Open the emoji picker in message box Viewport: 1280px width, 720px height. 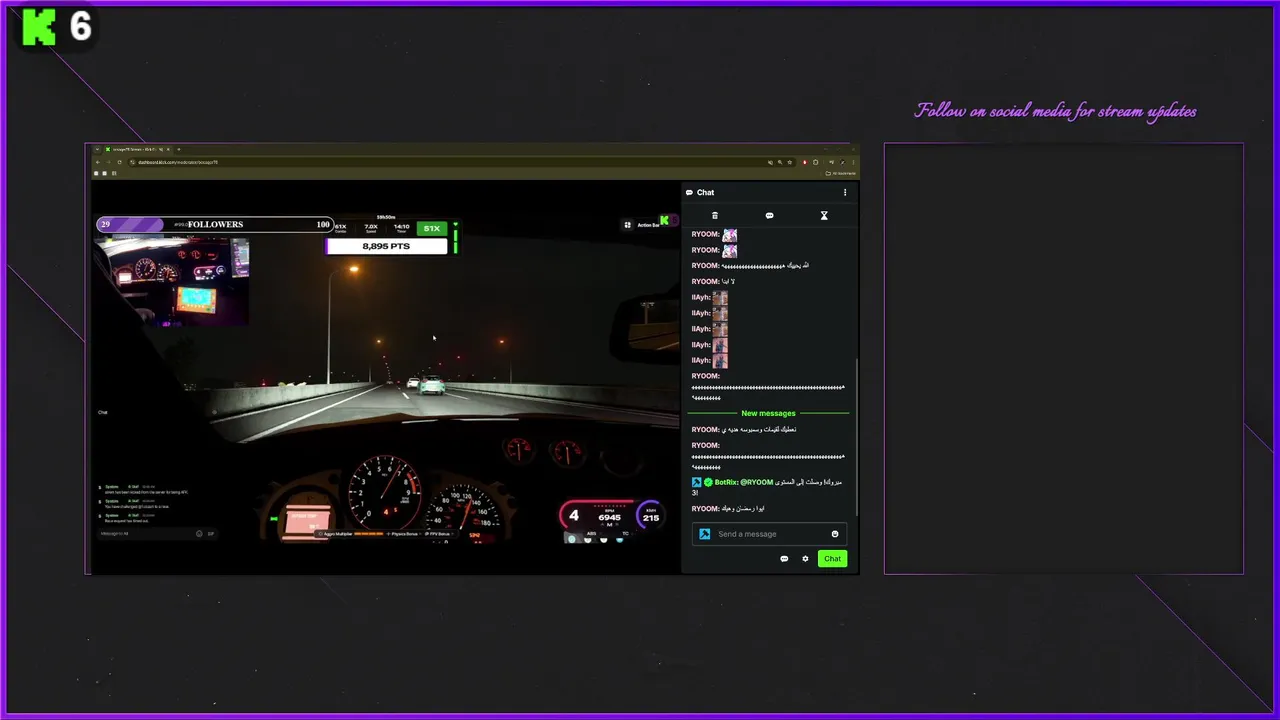835,534
